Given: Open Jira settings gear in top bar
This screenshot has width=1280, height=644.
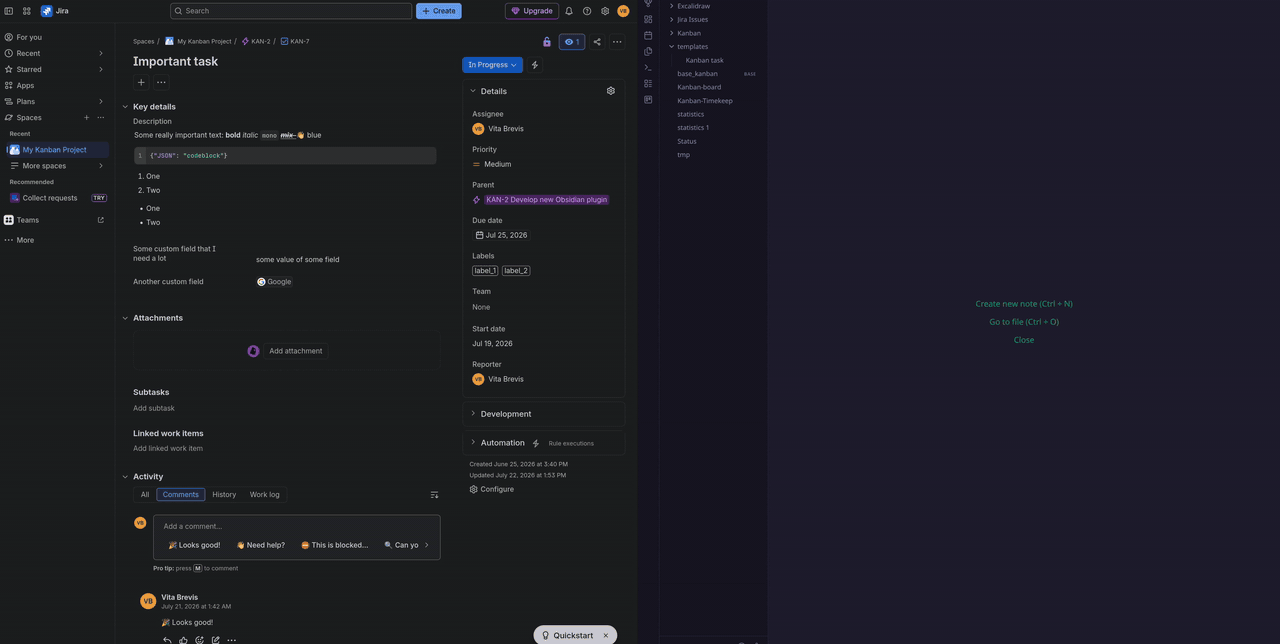Looking at the screenshot, I should 605,11.
